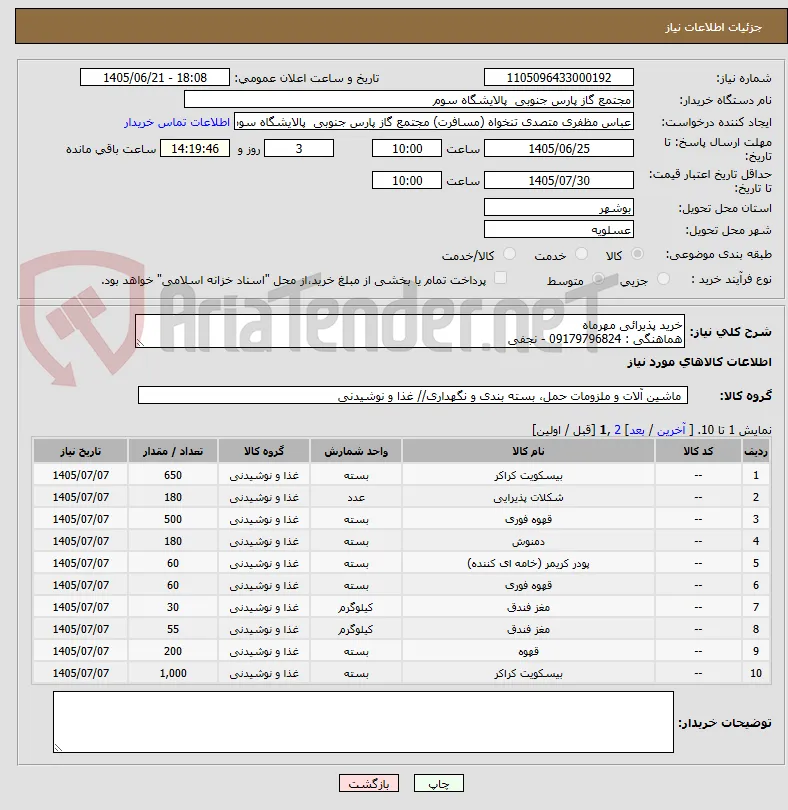Click the شماره نیاز field 1105096433000192
The image size is (788, 810).
pos(559,77)
